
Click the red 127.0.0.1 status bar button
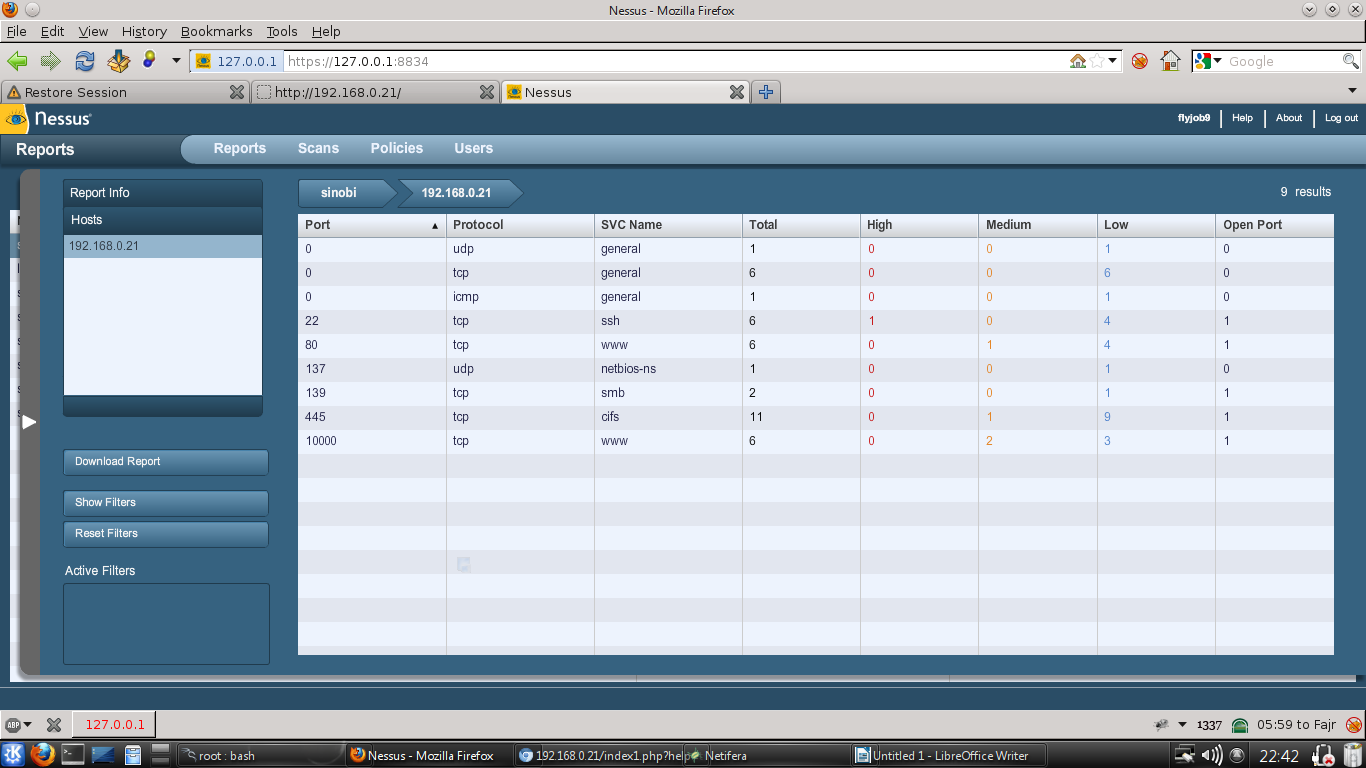click(115, 725)
